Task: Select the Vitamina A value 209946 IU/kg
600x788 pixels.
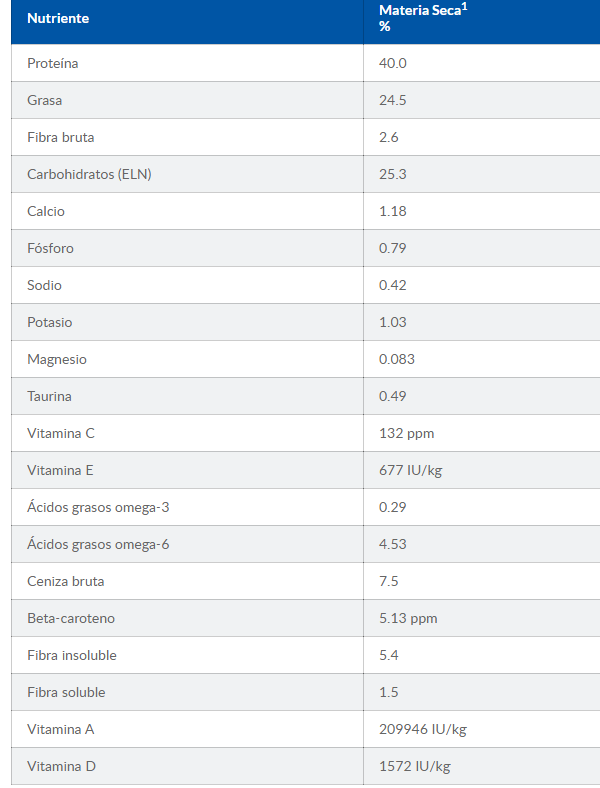Action: 422,729
